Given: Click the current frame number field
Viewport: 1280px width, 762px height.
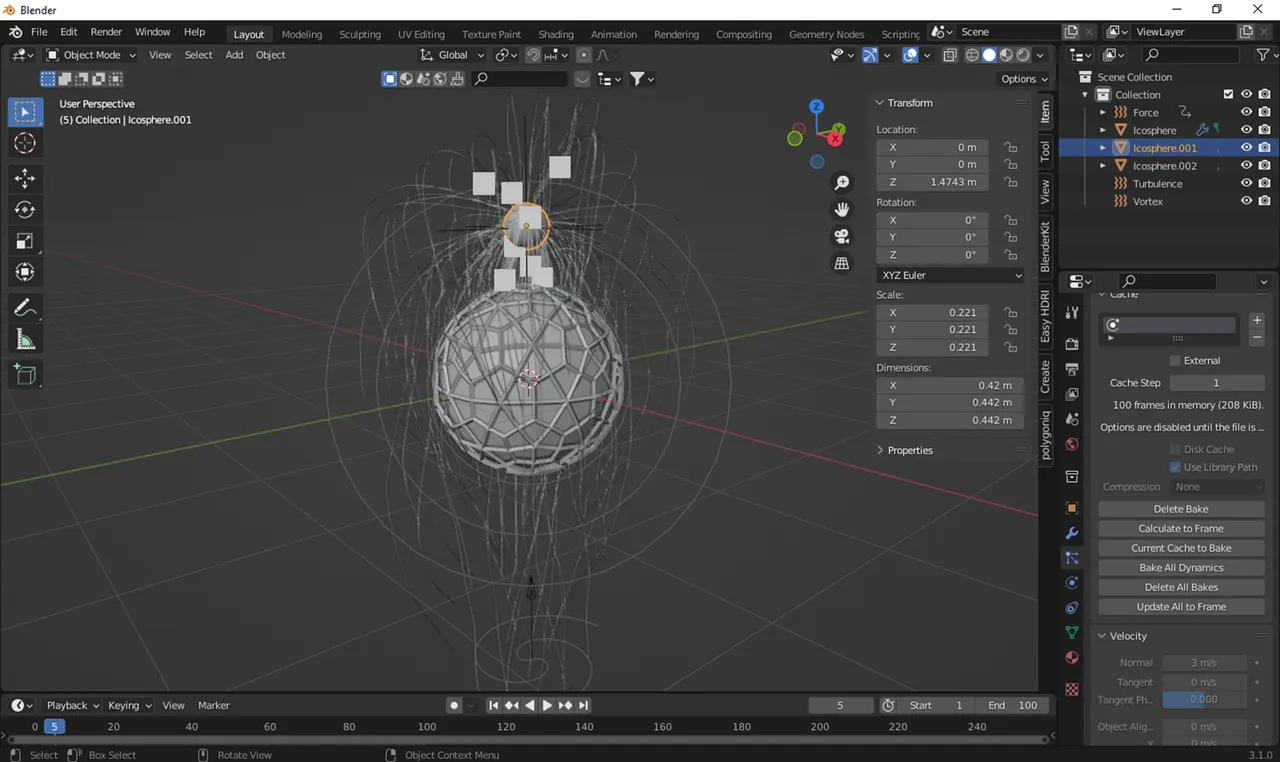Looking at the screenshot, I should pyautogui.click(x=840, y=705).
